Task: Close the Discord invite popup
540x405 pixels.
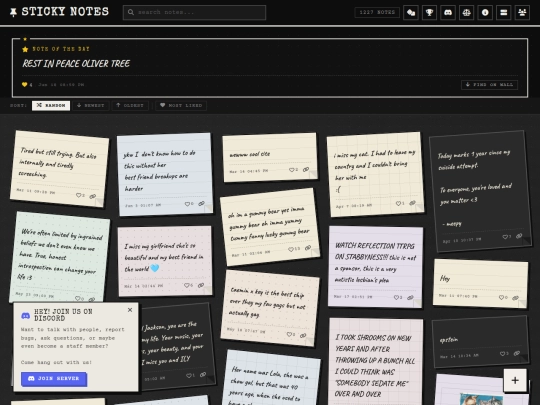Action: (130, 310)
